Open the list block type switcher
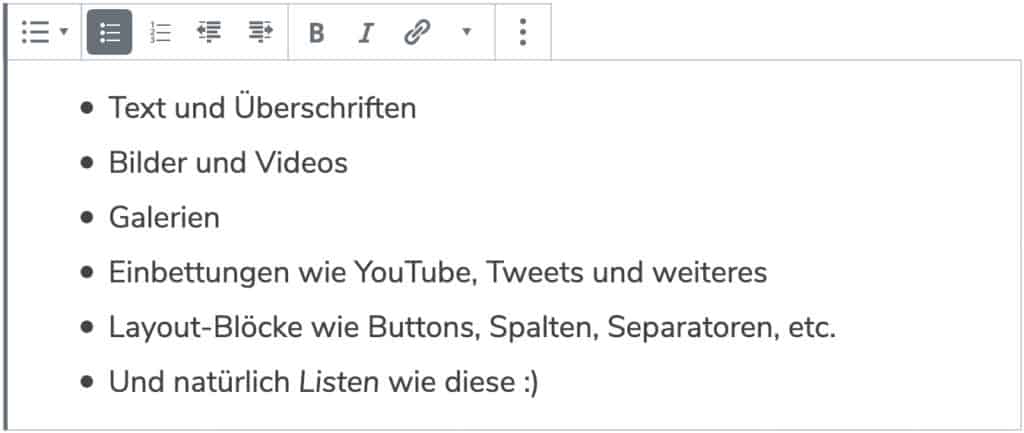Image resolution: width=1024 pixels, height=433 pixels. point(44,32)
